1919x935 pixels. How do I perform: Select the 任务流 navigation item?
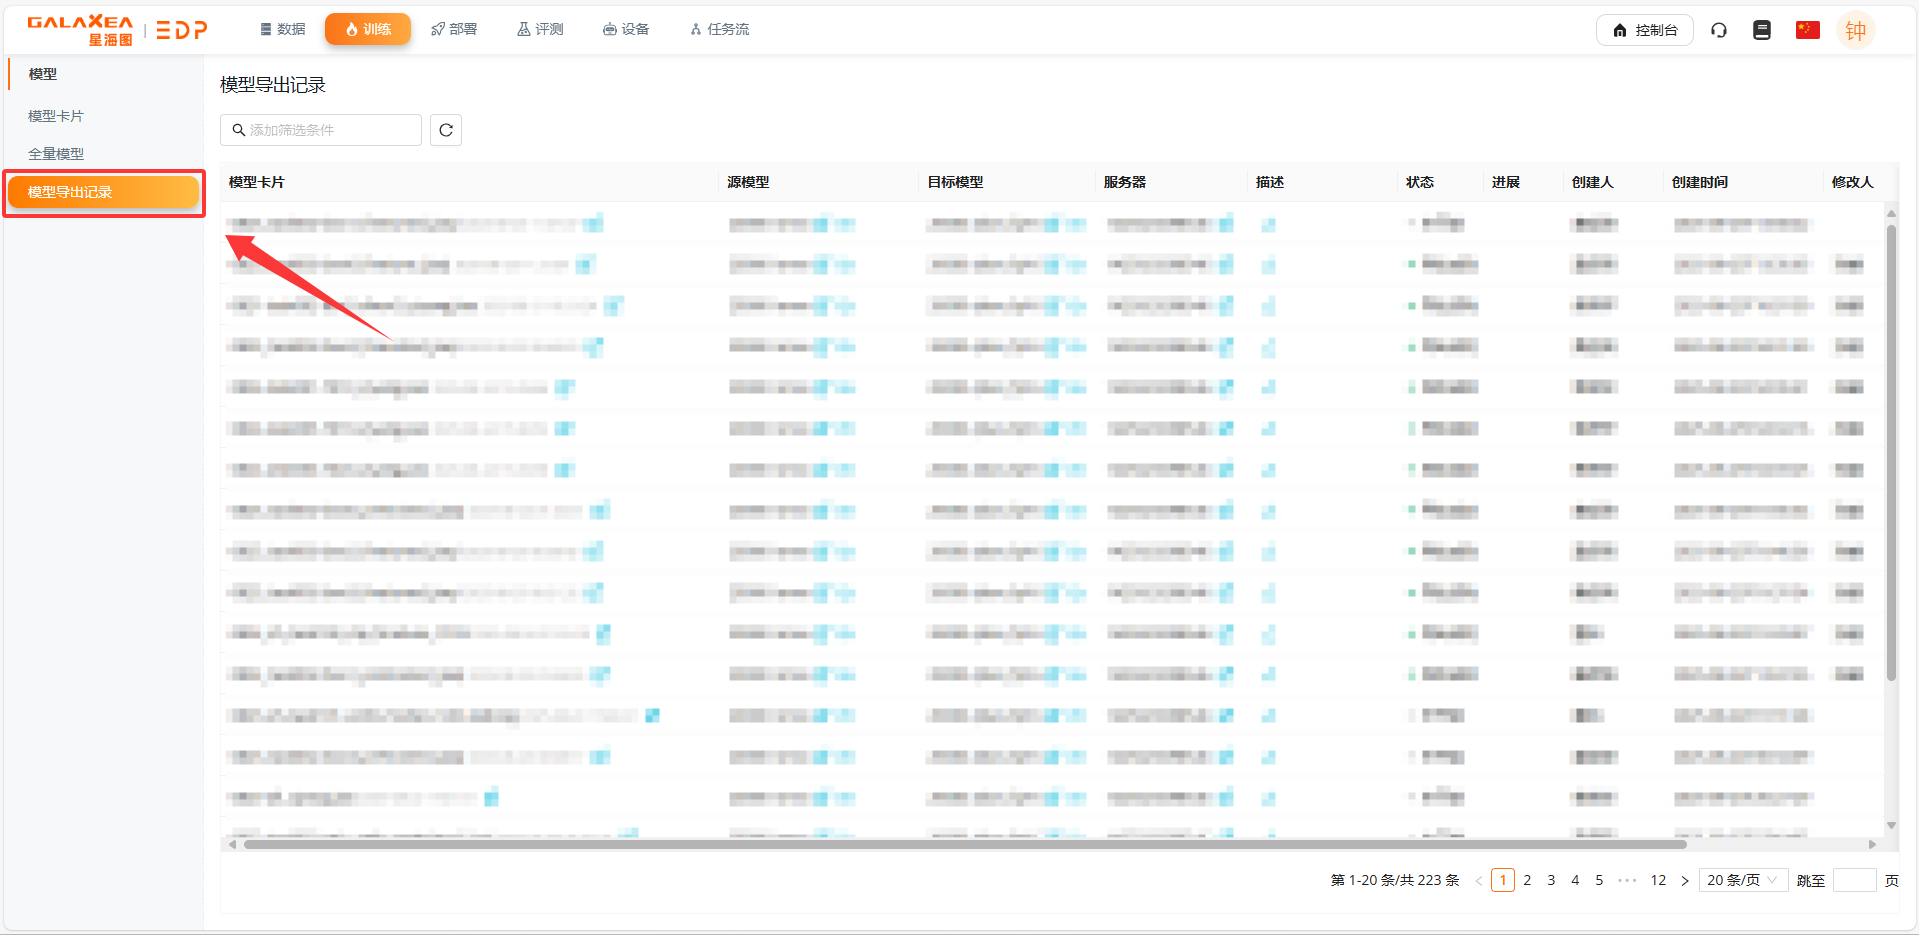(x=719, y=29)
